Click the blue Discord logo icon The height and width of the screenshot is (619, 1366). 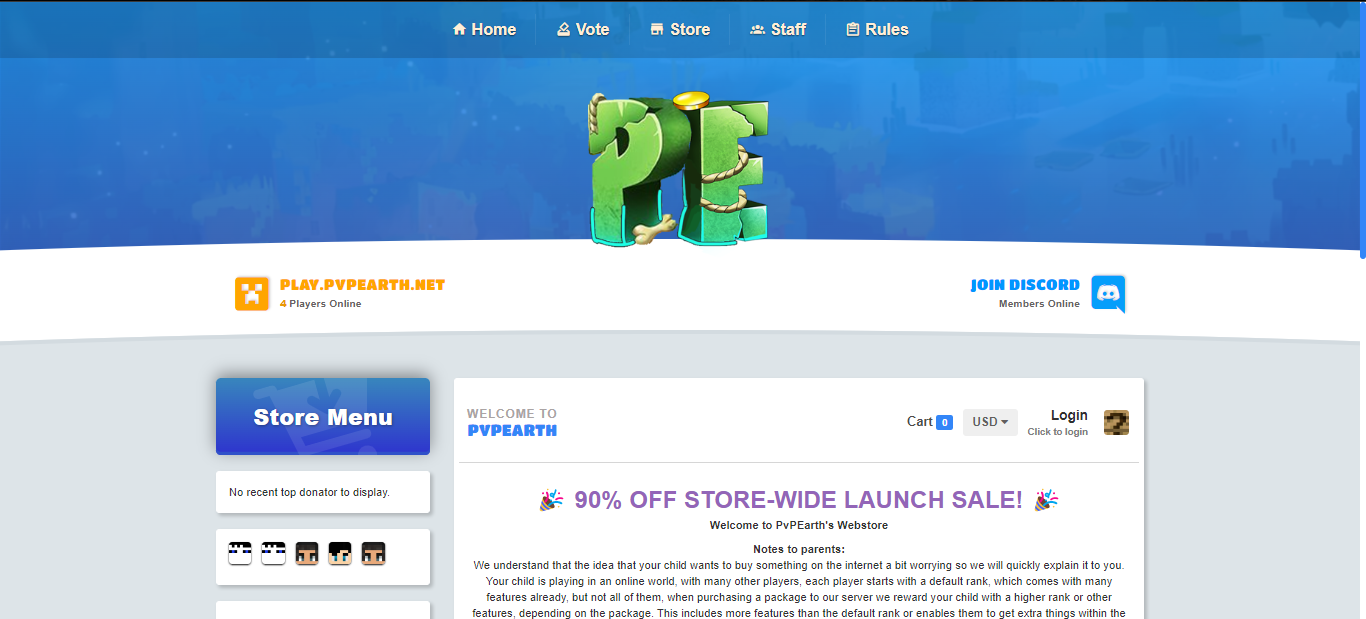tap(1108, 294)
